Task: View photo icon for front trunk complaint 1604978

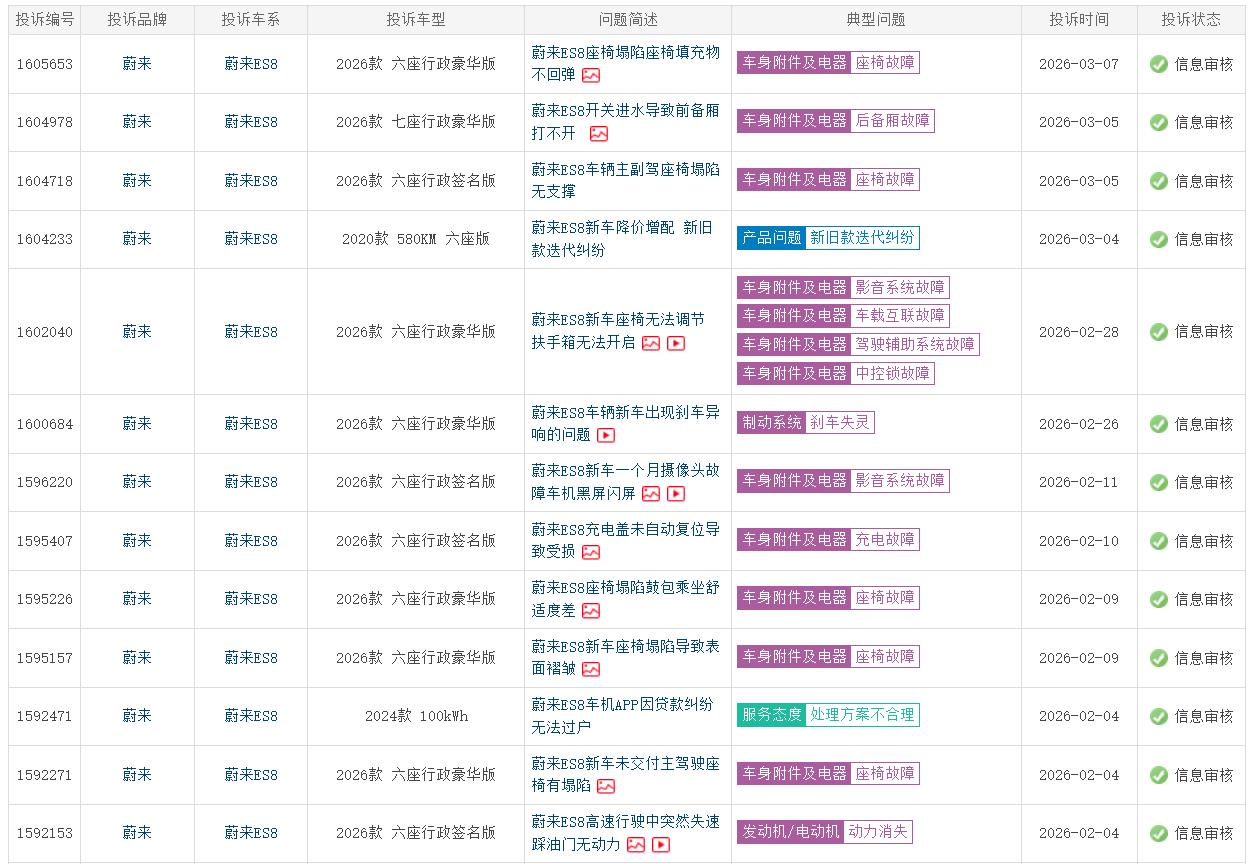Action: (x=600, y=133)
